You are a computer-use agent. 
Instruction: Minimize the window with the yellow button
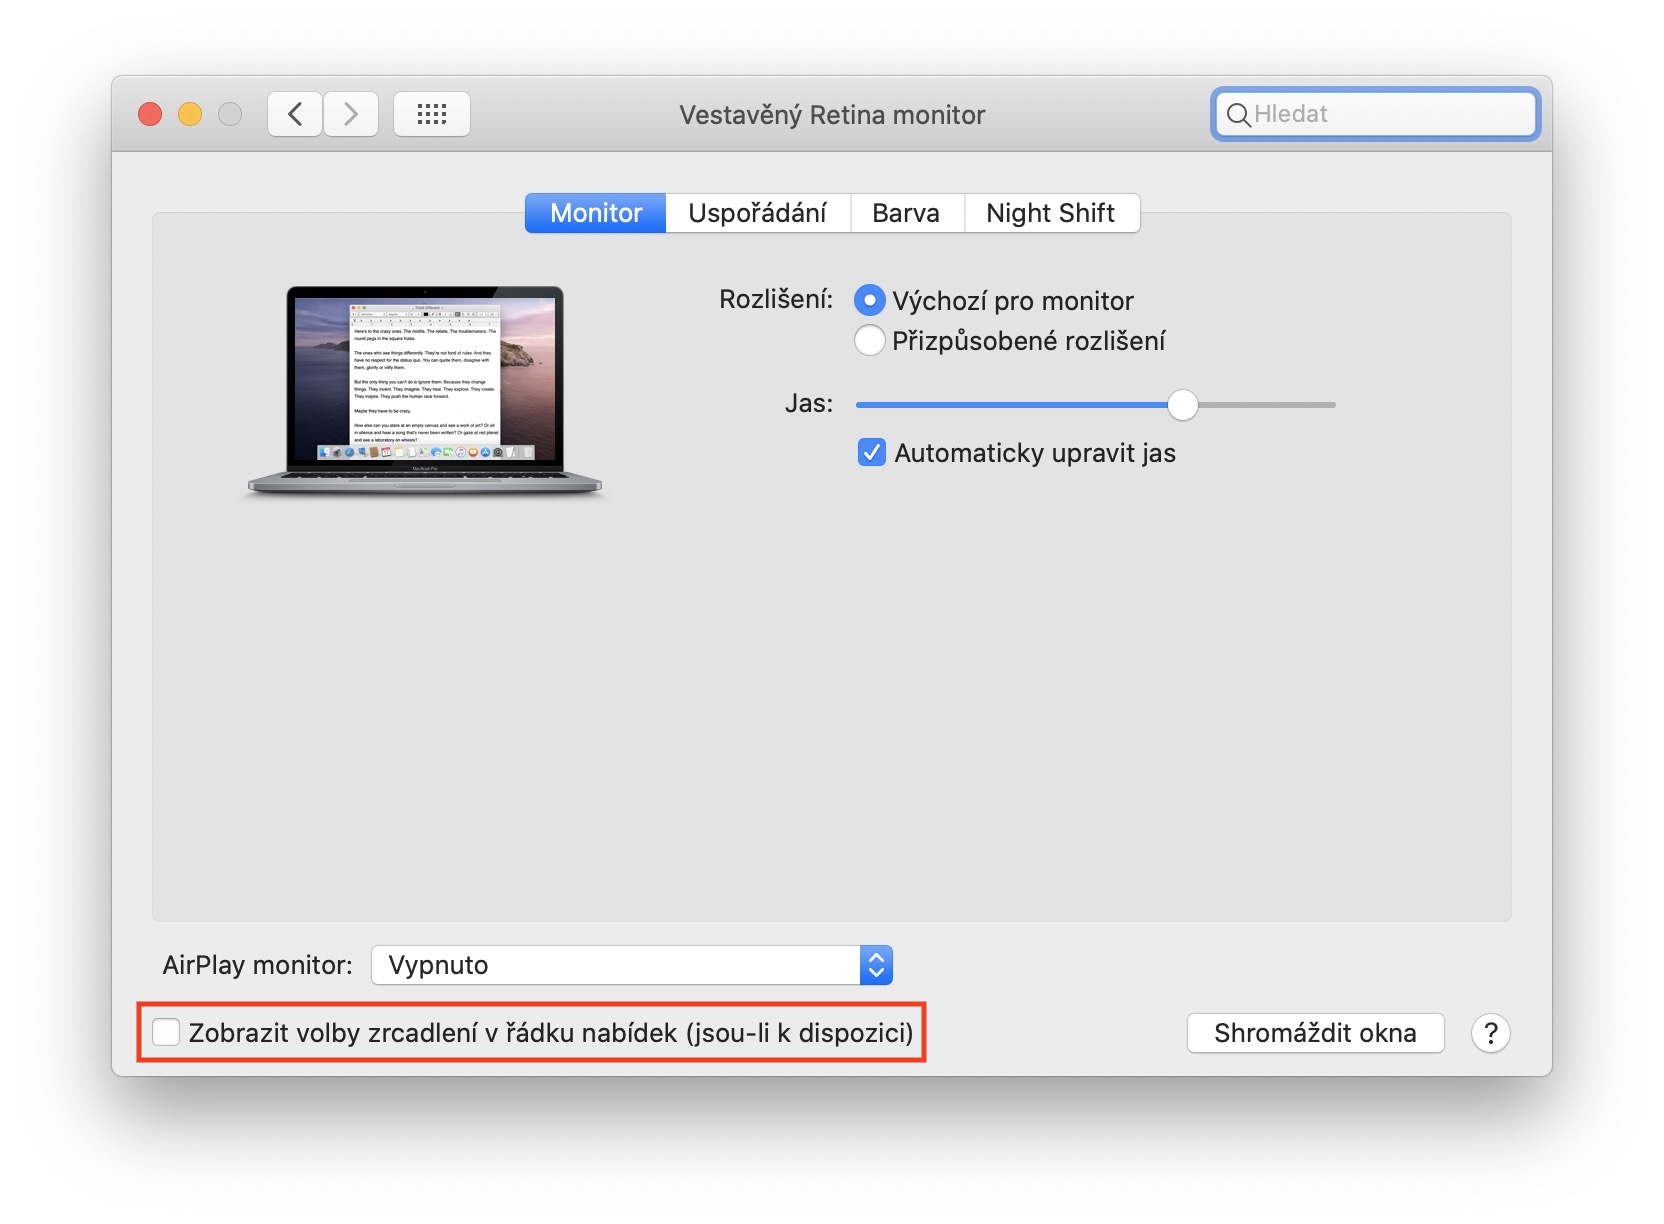click(190, 114)
